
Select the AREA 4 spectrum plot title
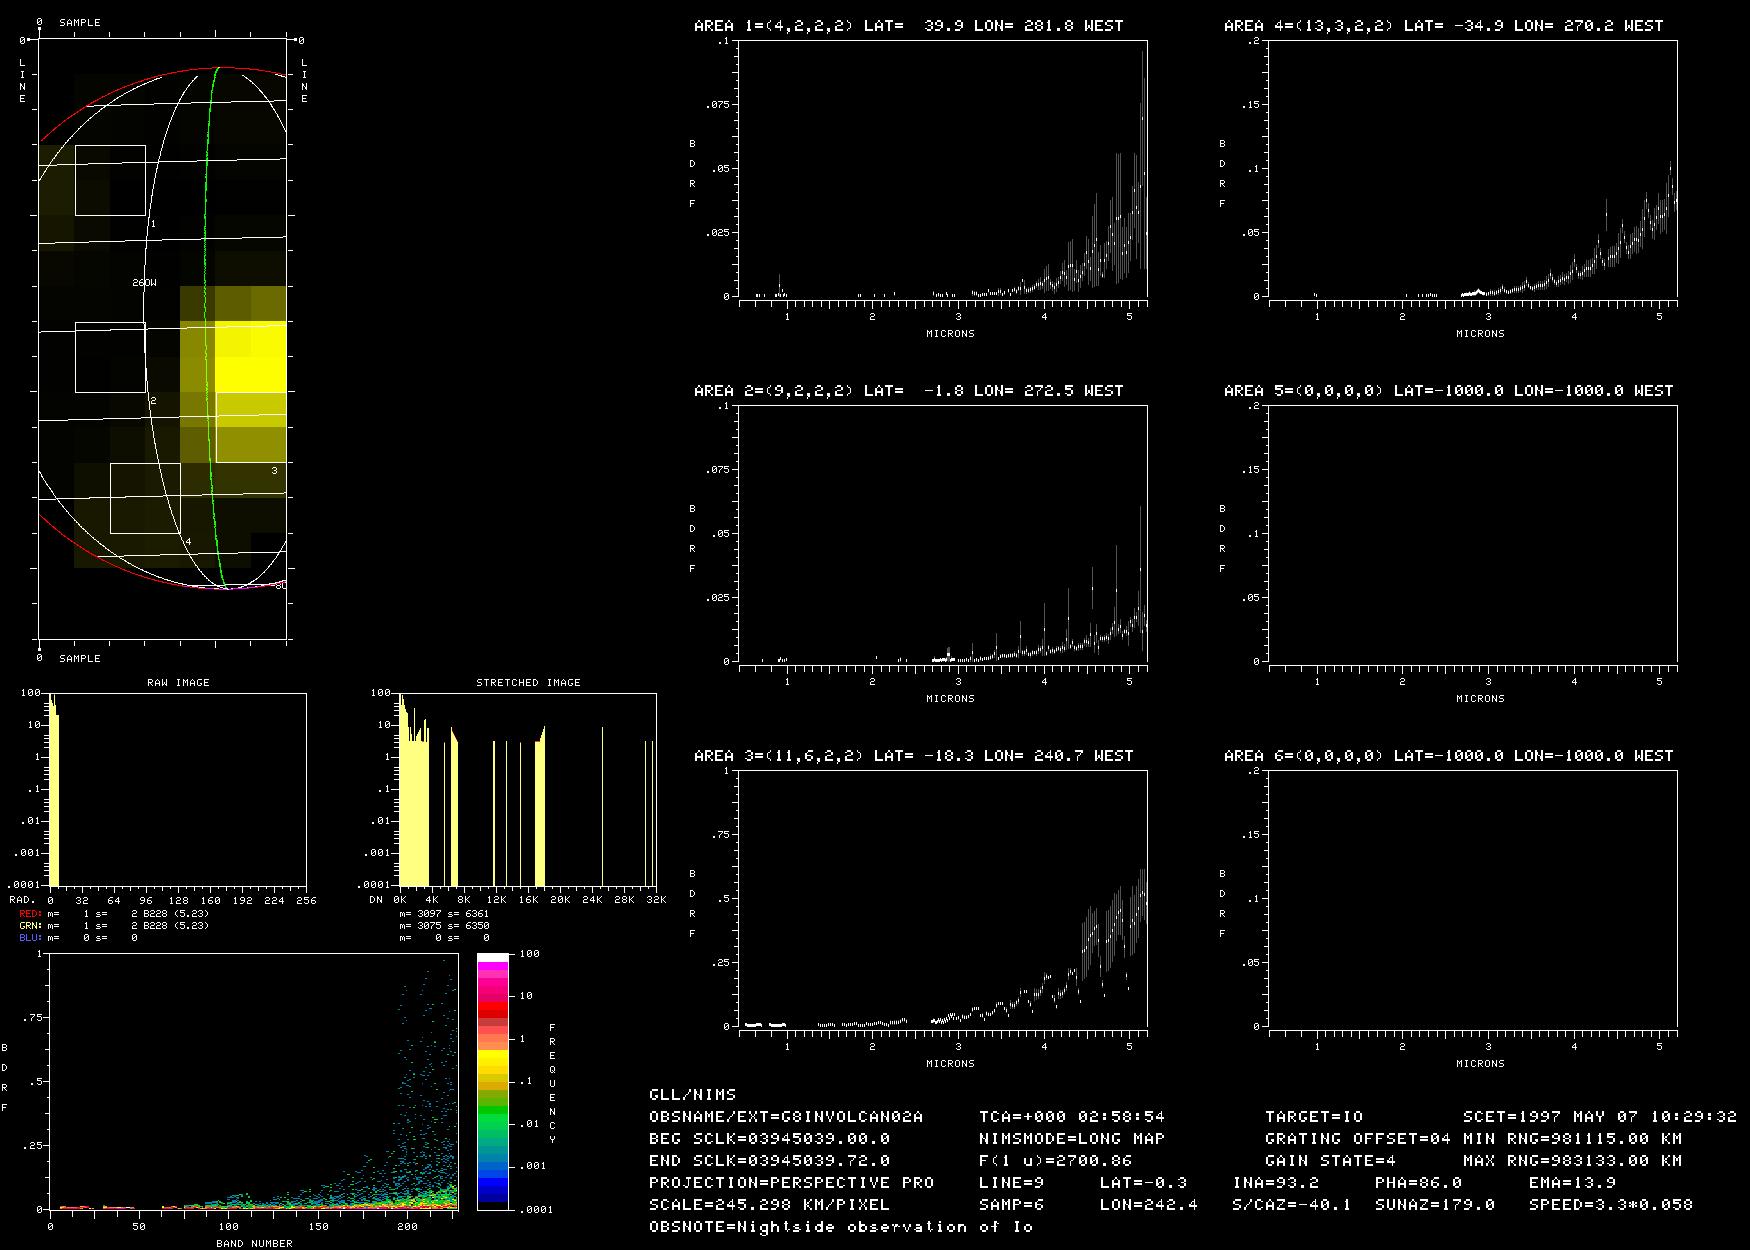tap(1443, 26)
